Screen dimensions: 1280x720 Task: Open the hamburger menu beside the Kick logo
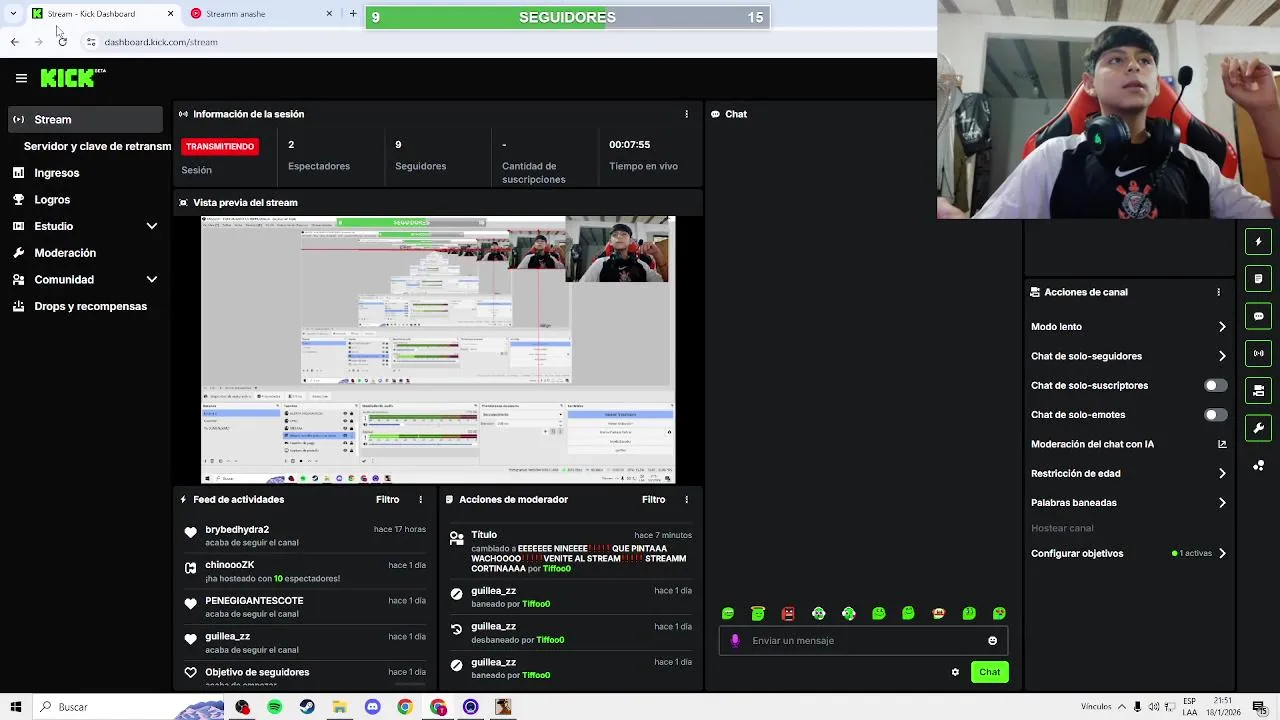[x=21, y=78]
